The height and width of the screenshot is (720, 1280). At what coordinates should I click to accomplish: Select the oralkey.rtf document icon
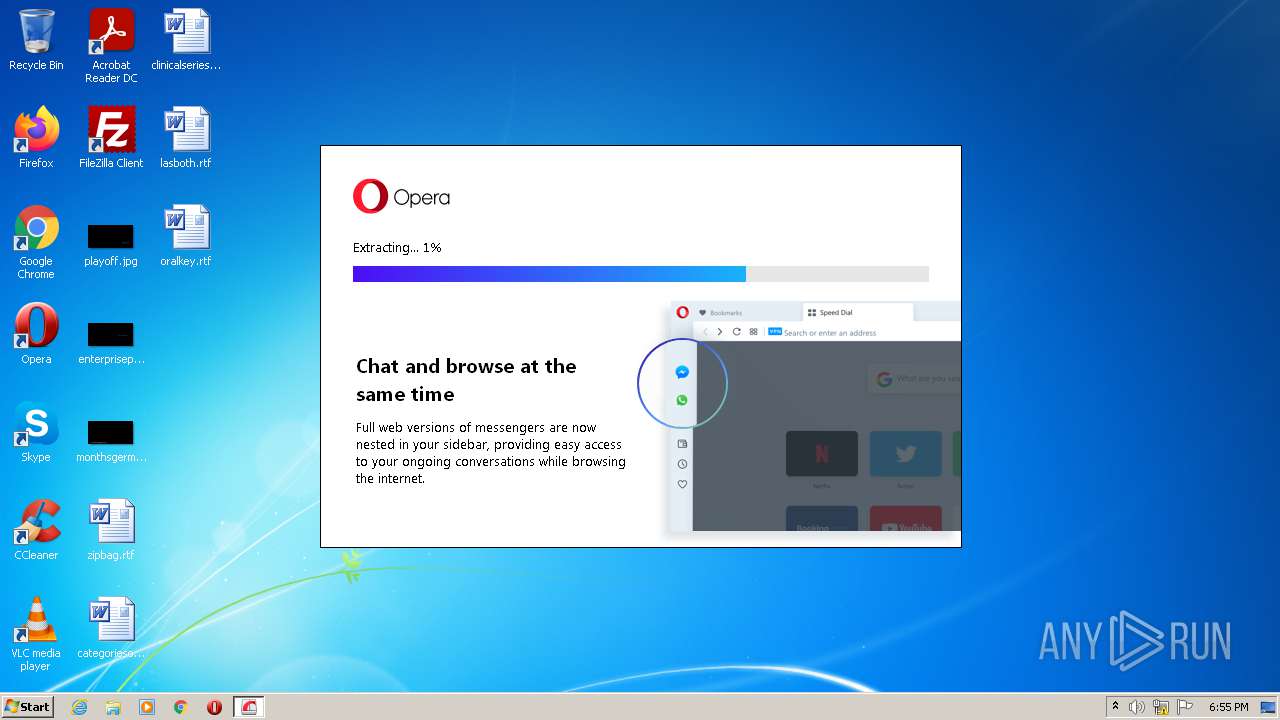pos(186,236)
